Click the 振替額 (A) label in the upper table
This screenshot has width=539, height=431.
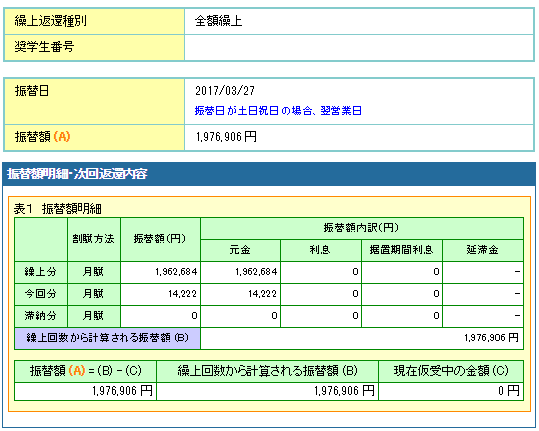(42, 137)
